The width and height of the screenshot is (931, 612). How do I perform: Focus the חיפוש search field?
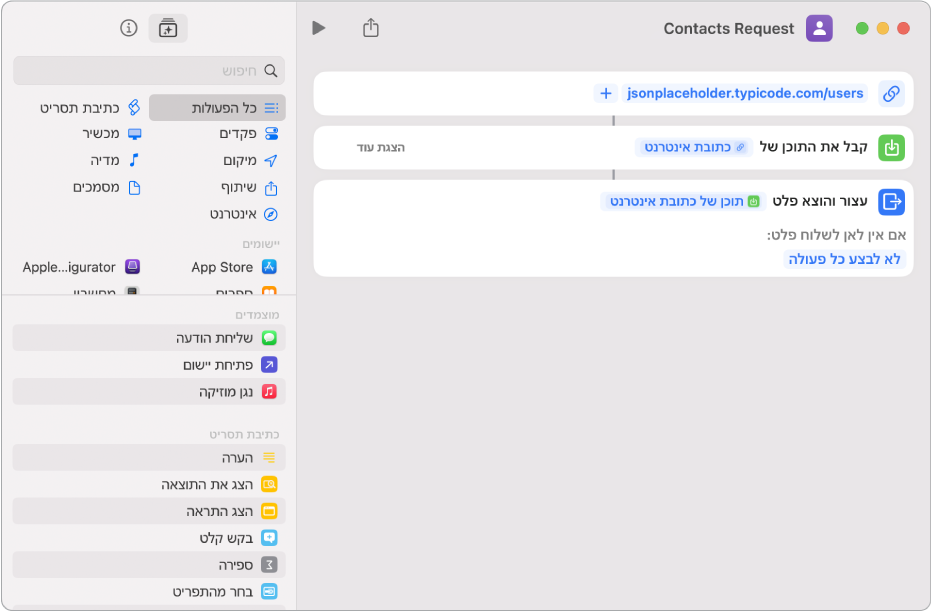149,71
